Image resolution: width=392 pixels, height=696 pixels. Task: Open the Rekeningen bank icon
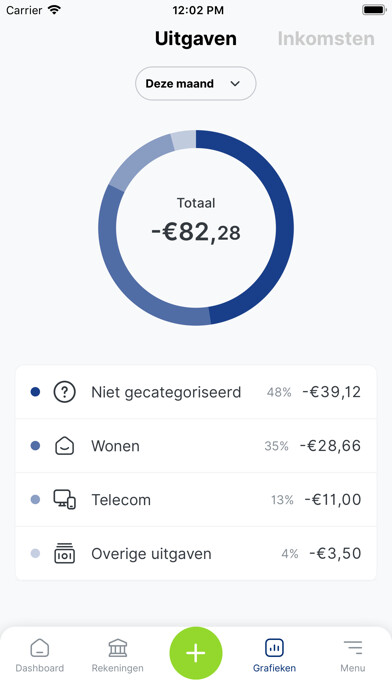118,648
